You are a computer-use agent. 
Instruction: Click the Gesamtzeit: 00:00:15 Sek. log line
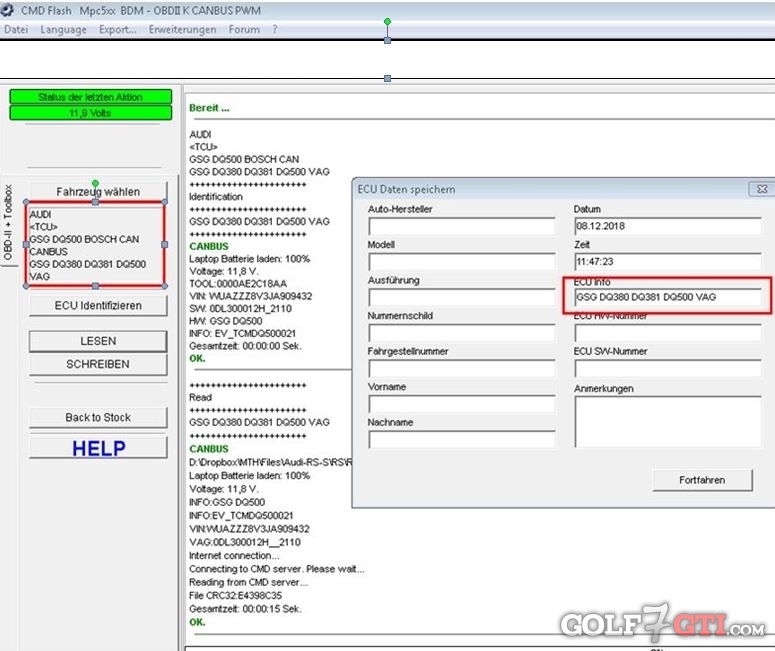(245, 608)
